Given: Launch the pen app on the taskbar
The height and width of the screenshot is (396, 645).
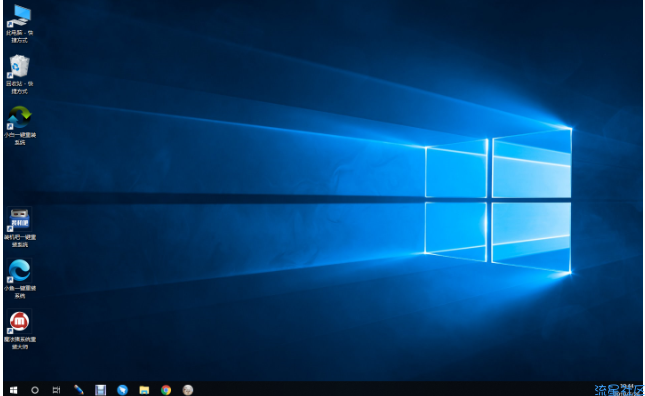Looking at the screenshot, I should 79,389.
